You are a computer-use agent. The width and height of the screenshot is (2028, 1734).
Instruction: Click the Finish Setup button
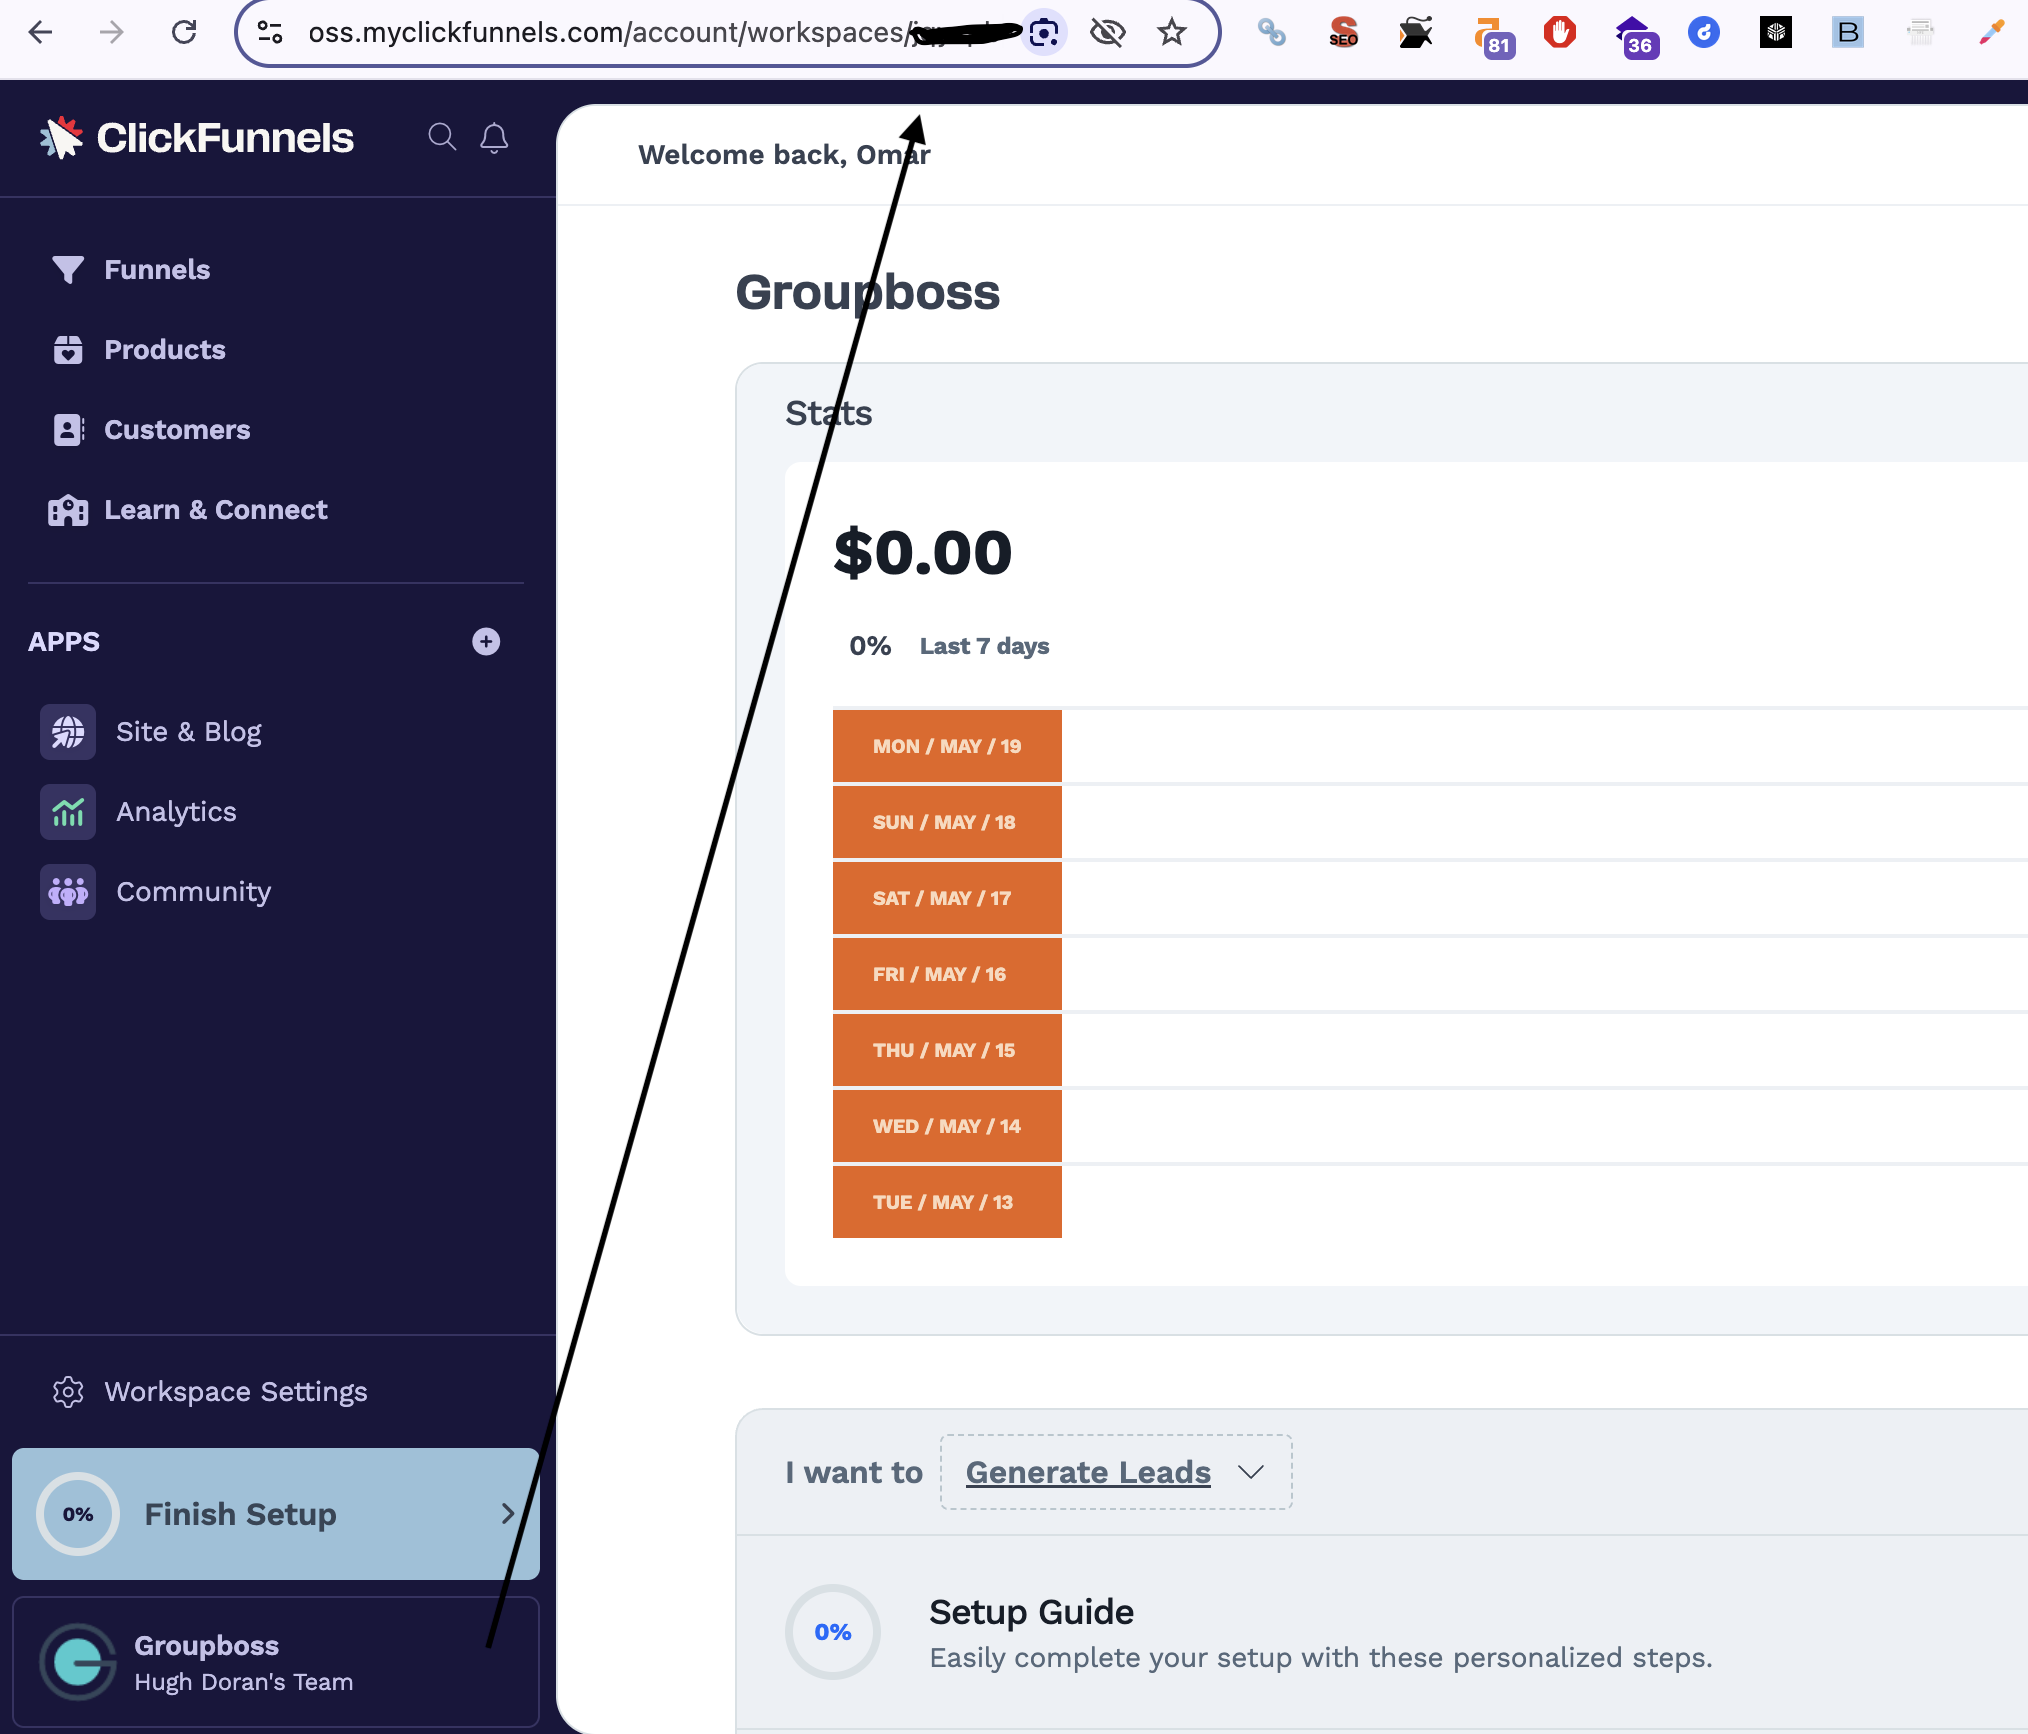pyautogui.click(x=276, y=1514)
